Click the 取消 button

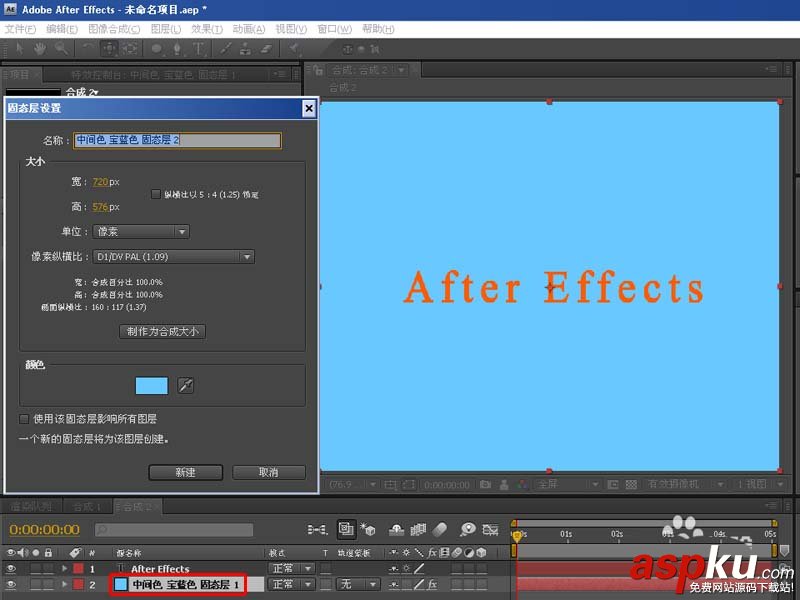269,472
